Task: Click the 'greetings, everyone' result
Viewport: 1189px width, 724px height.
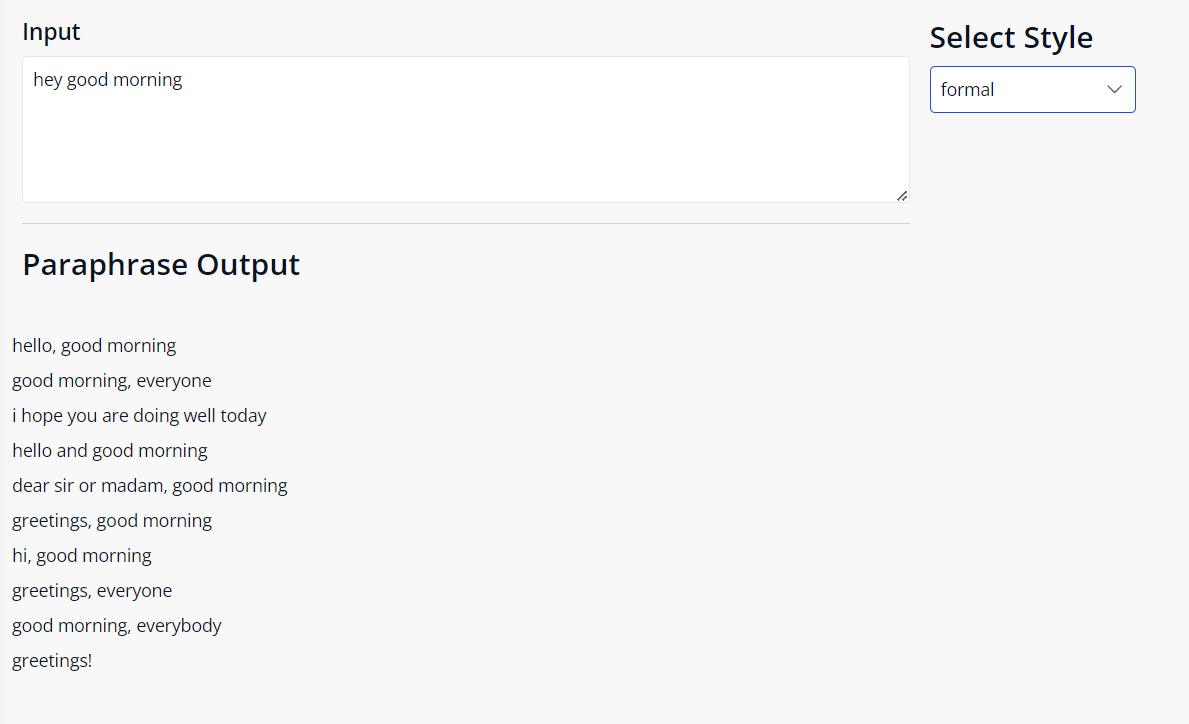Action: click(x=92, y=590)
